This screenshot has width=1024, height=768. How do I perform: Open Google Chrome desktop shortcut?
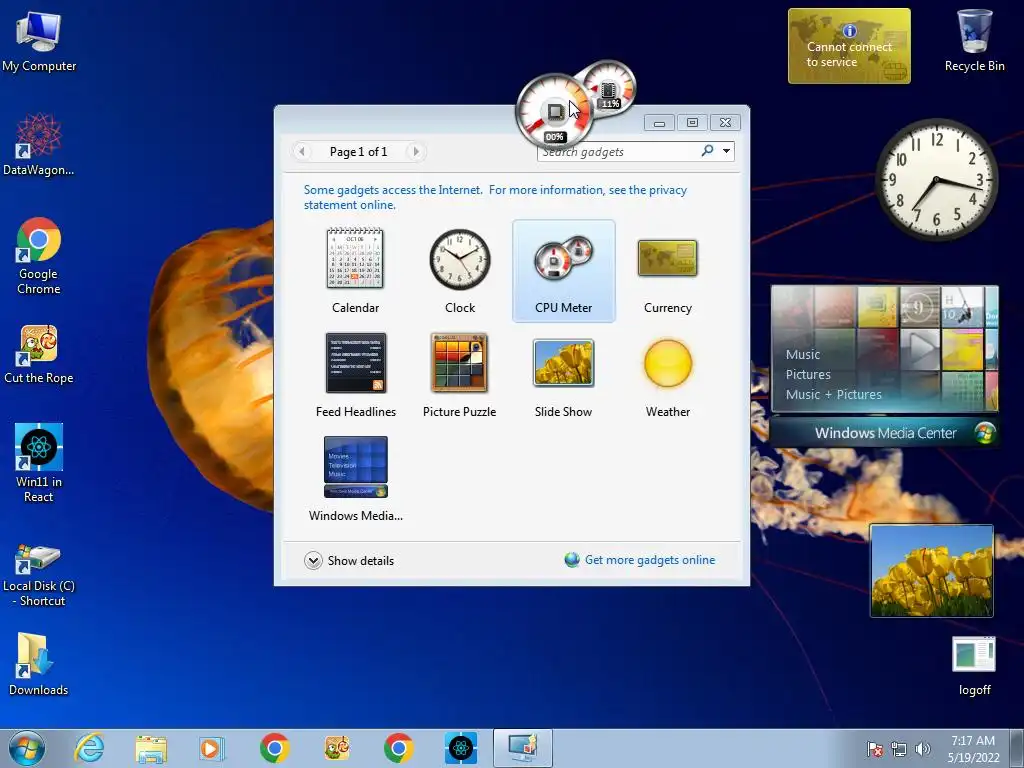pyautogui.click(x=39, y=256)
